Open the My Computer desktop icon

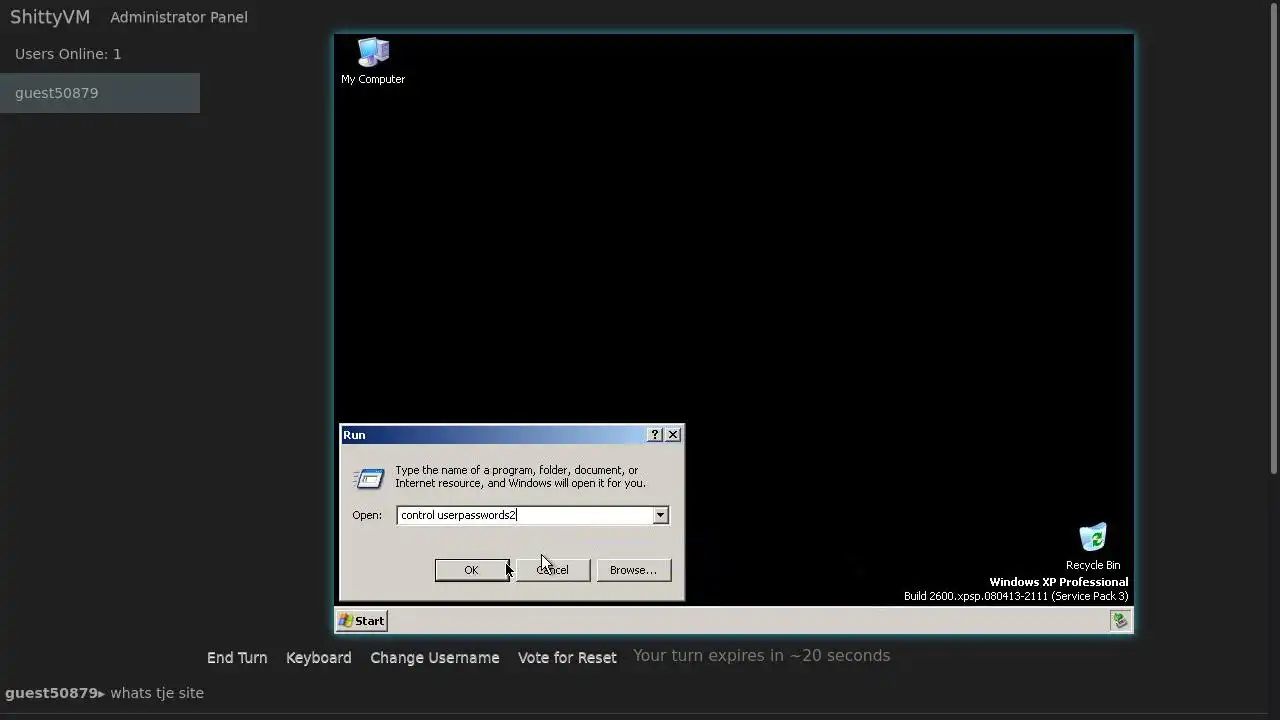point(373,61)
